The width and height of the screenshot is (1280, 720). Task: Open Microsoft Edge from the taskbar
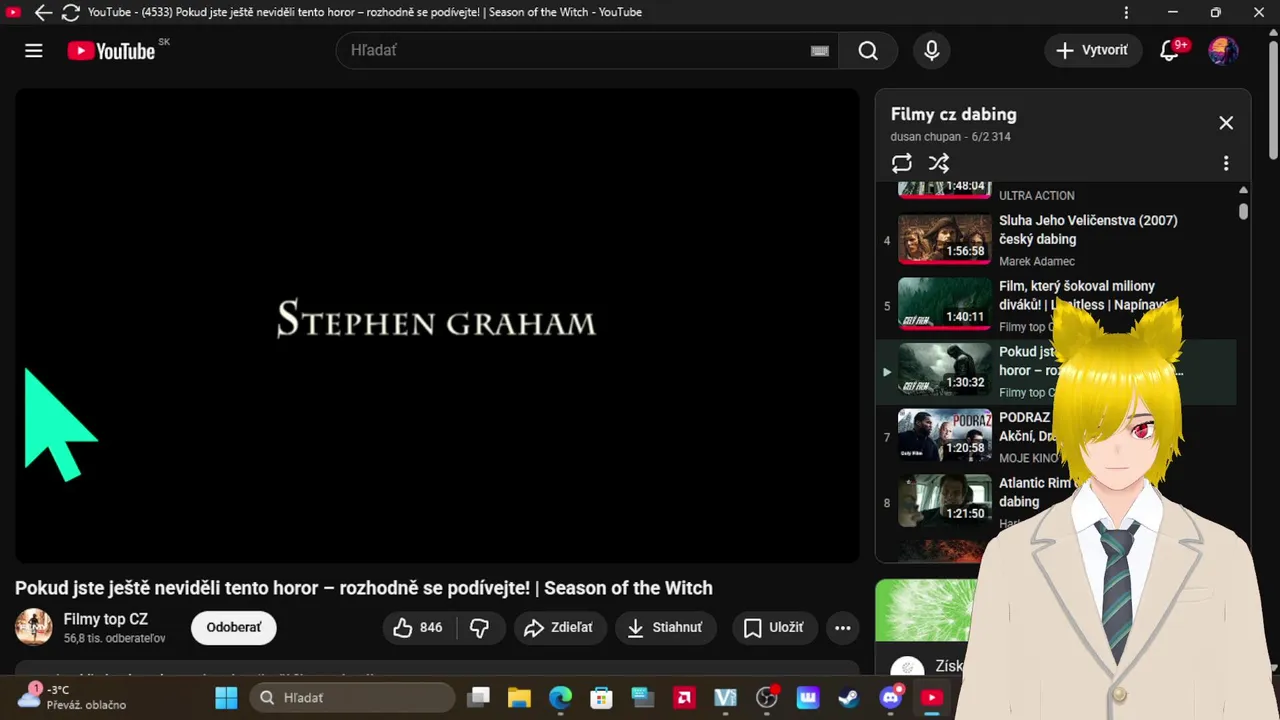[560, 697]
